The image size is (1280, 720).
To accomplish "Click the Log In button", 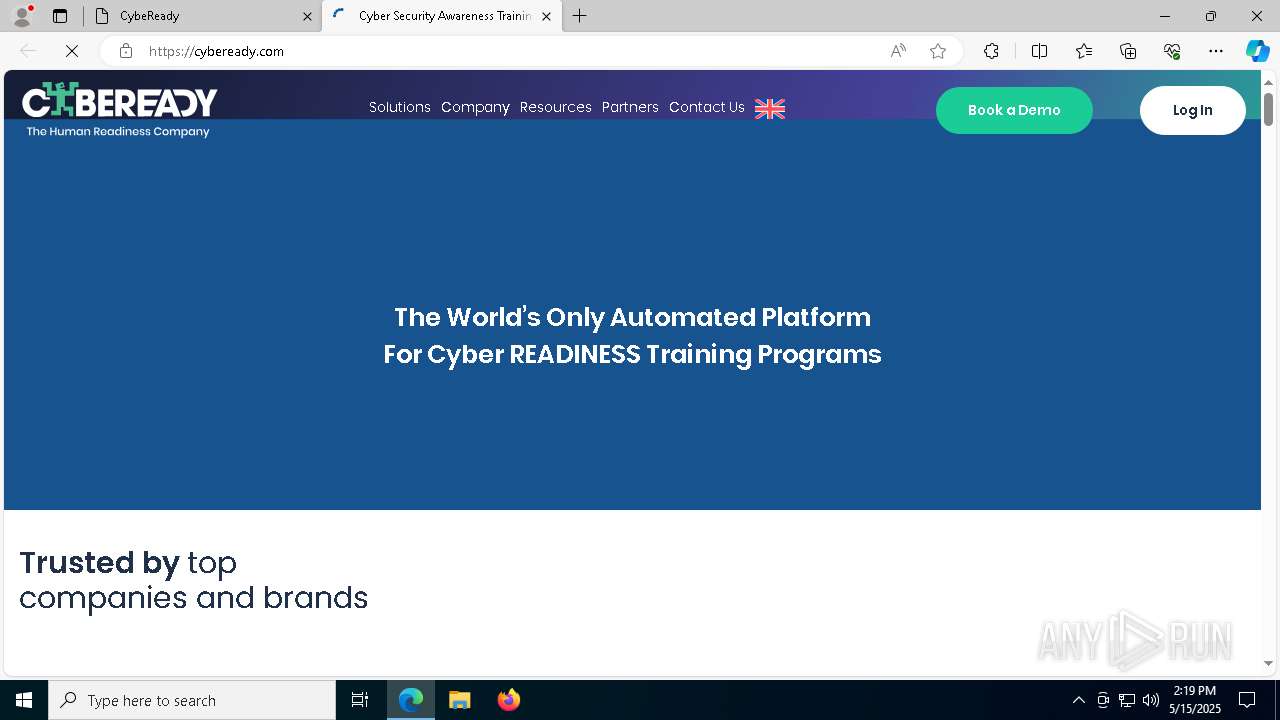I will pos(1193,110).
